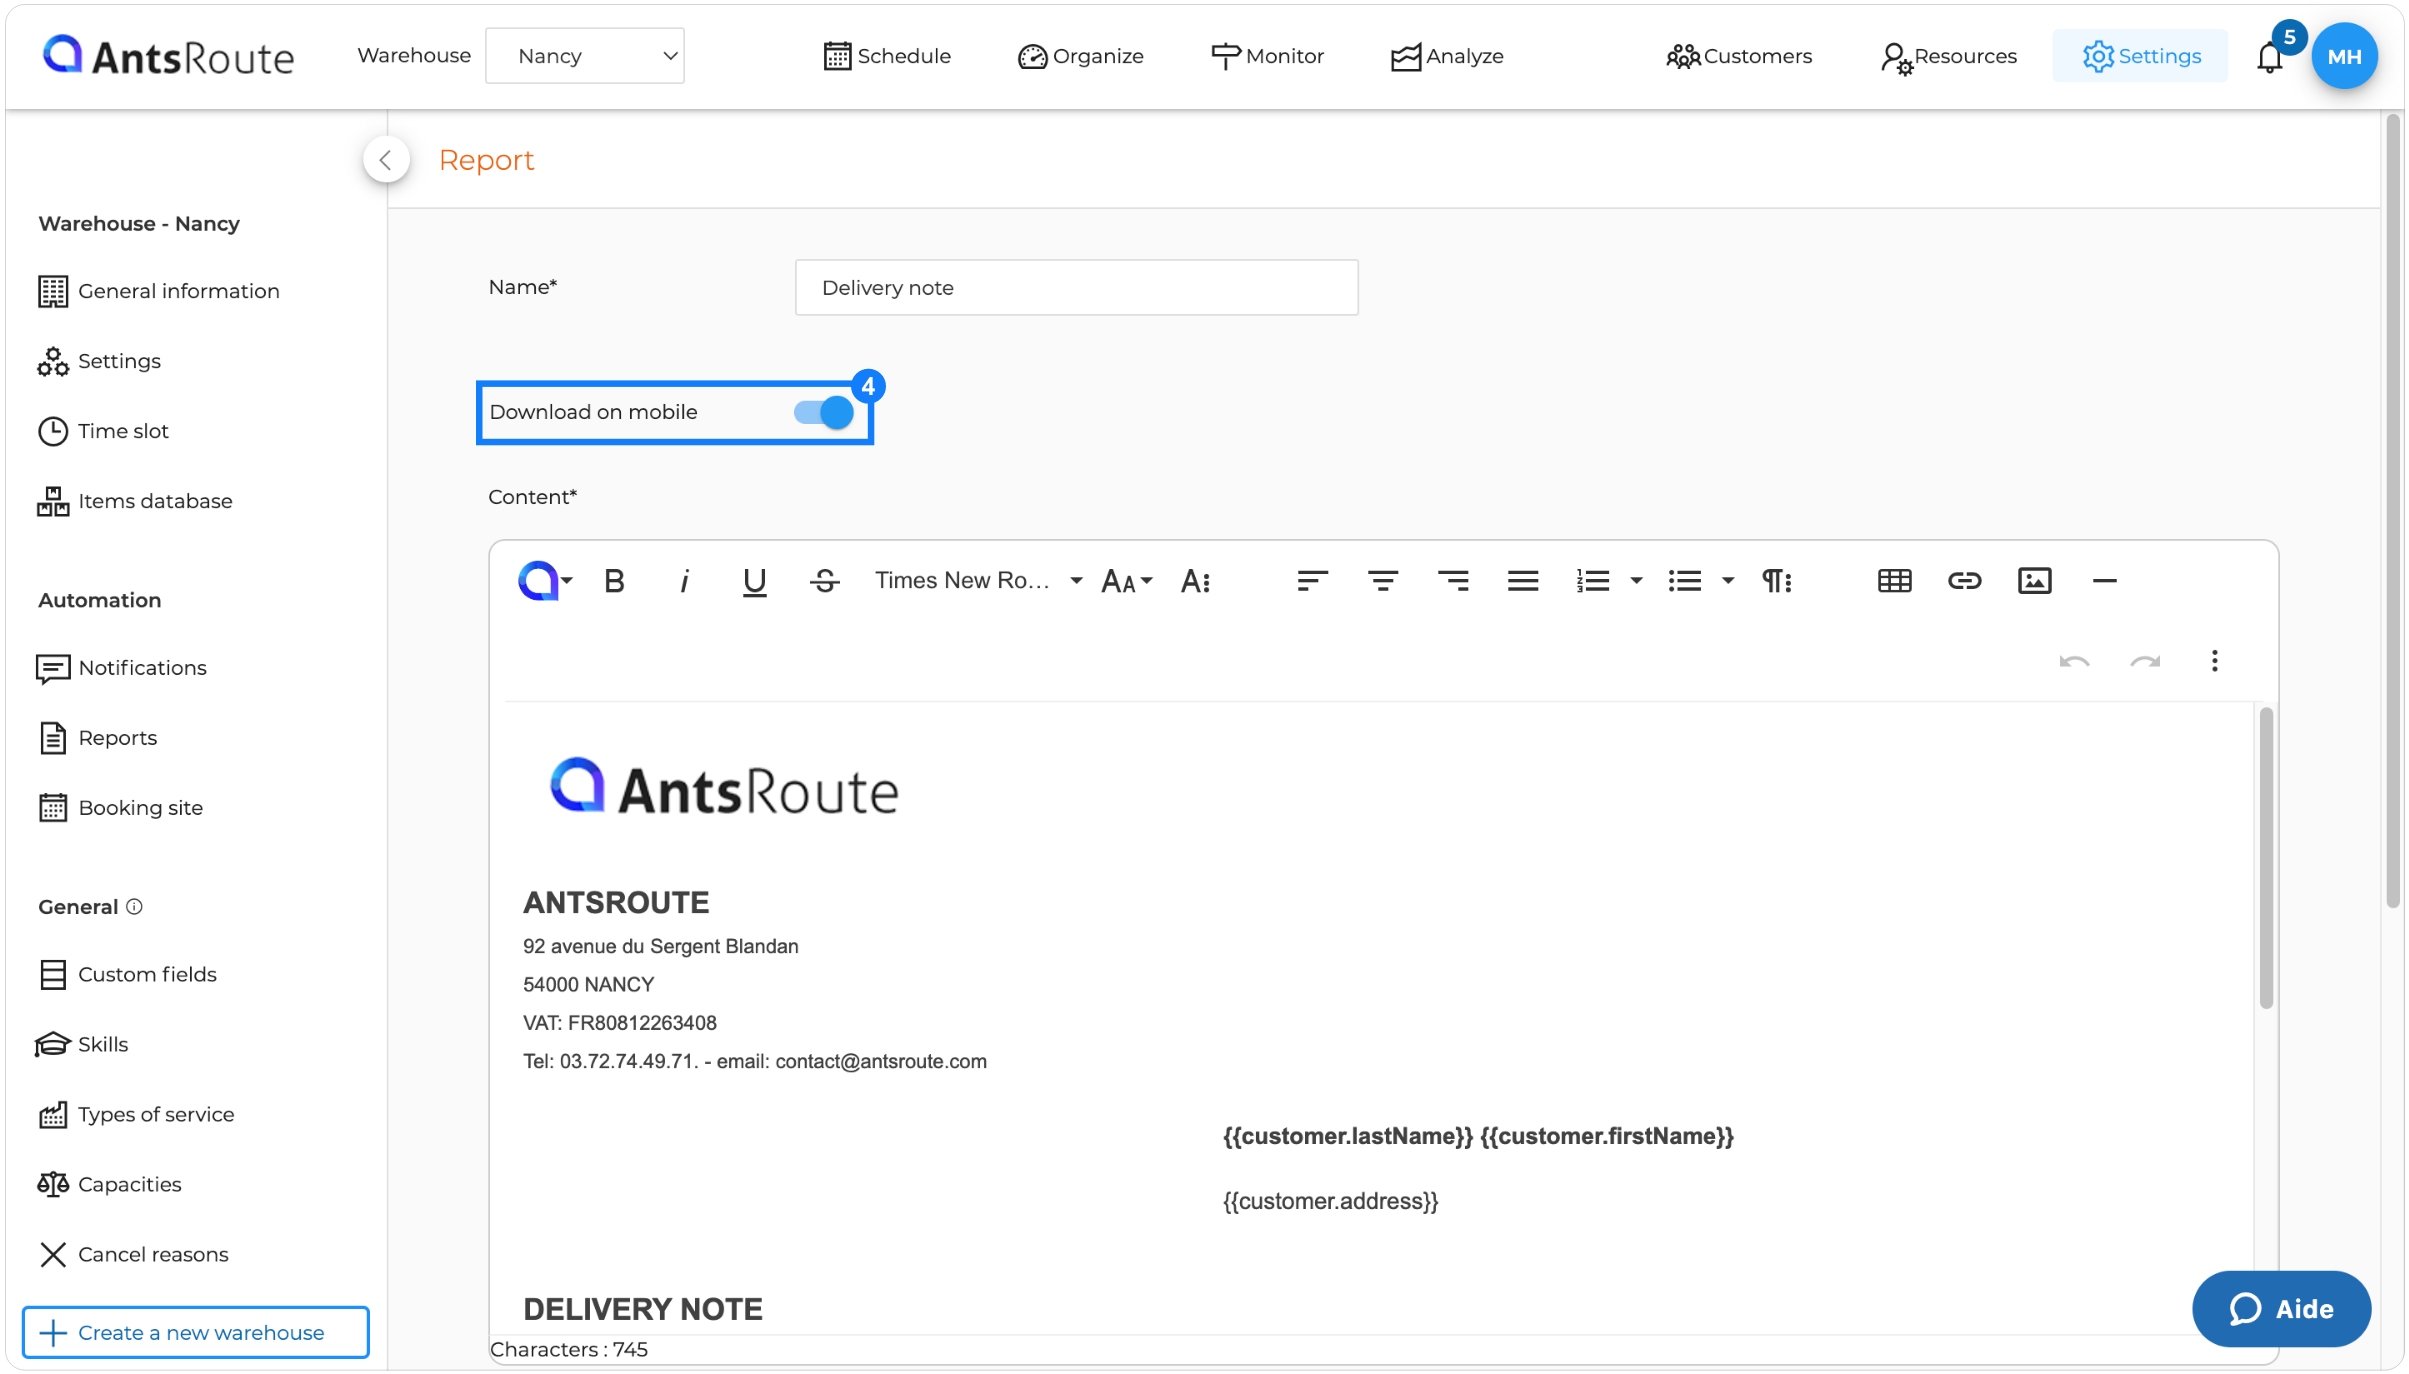Viewport: 2409px width, 1374px height.
Task: Open Time slot settings
Action: coord(103,431)
